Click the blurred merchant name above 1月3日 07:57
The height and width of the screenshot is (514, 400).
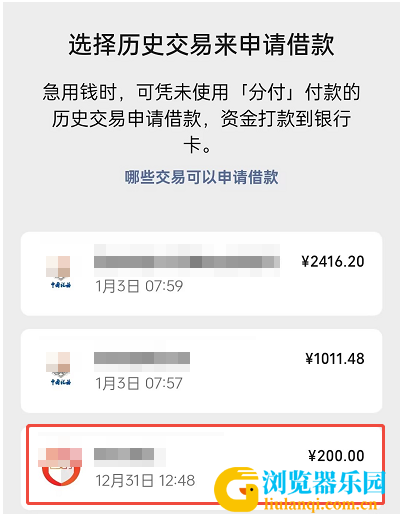click(142, 361)
